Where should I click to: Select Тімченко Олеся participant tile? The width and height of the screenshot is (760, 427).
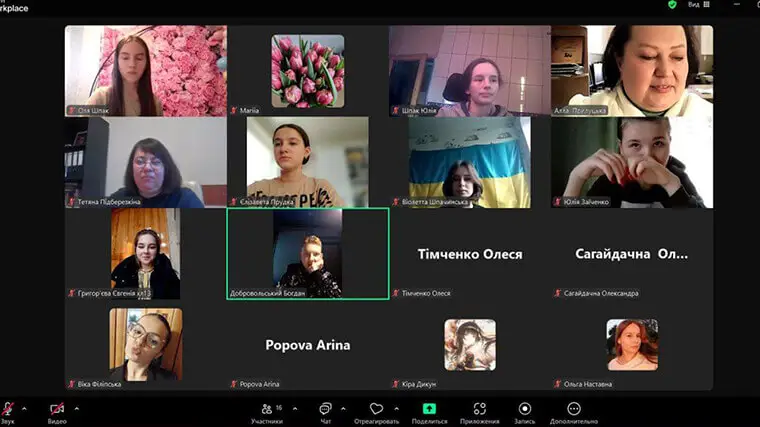pyautogui.click(x=469, y=254)
